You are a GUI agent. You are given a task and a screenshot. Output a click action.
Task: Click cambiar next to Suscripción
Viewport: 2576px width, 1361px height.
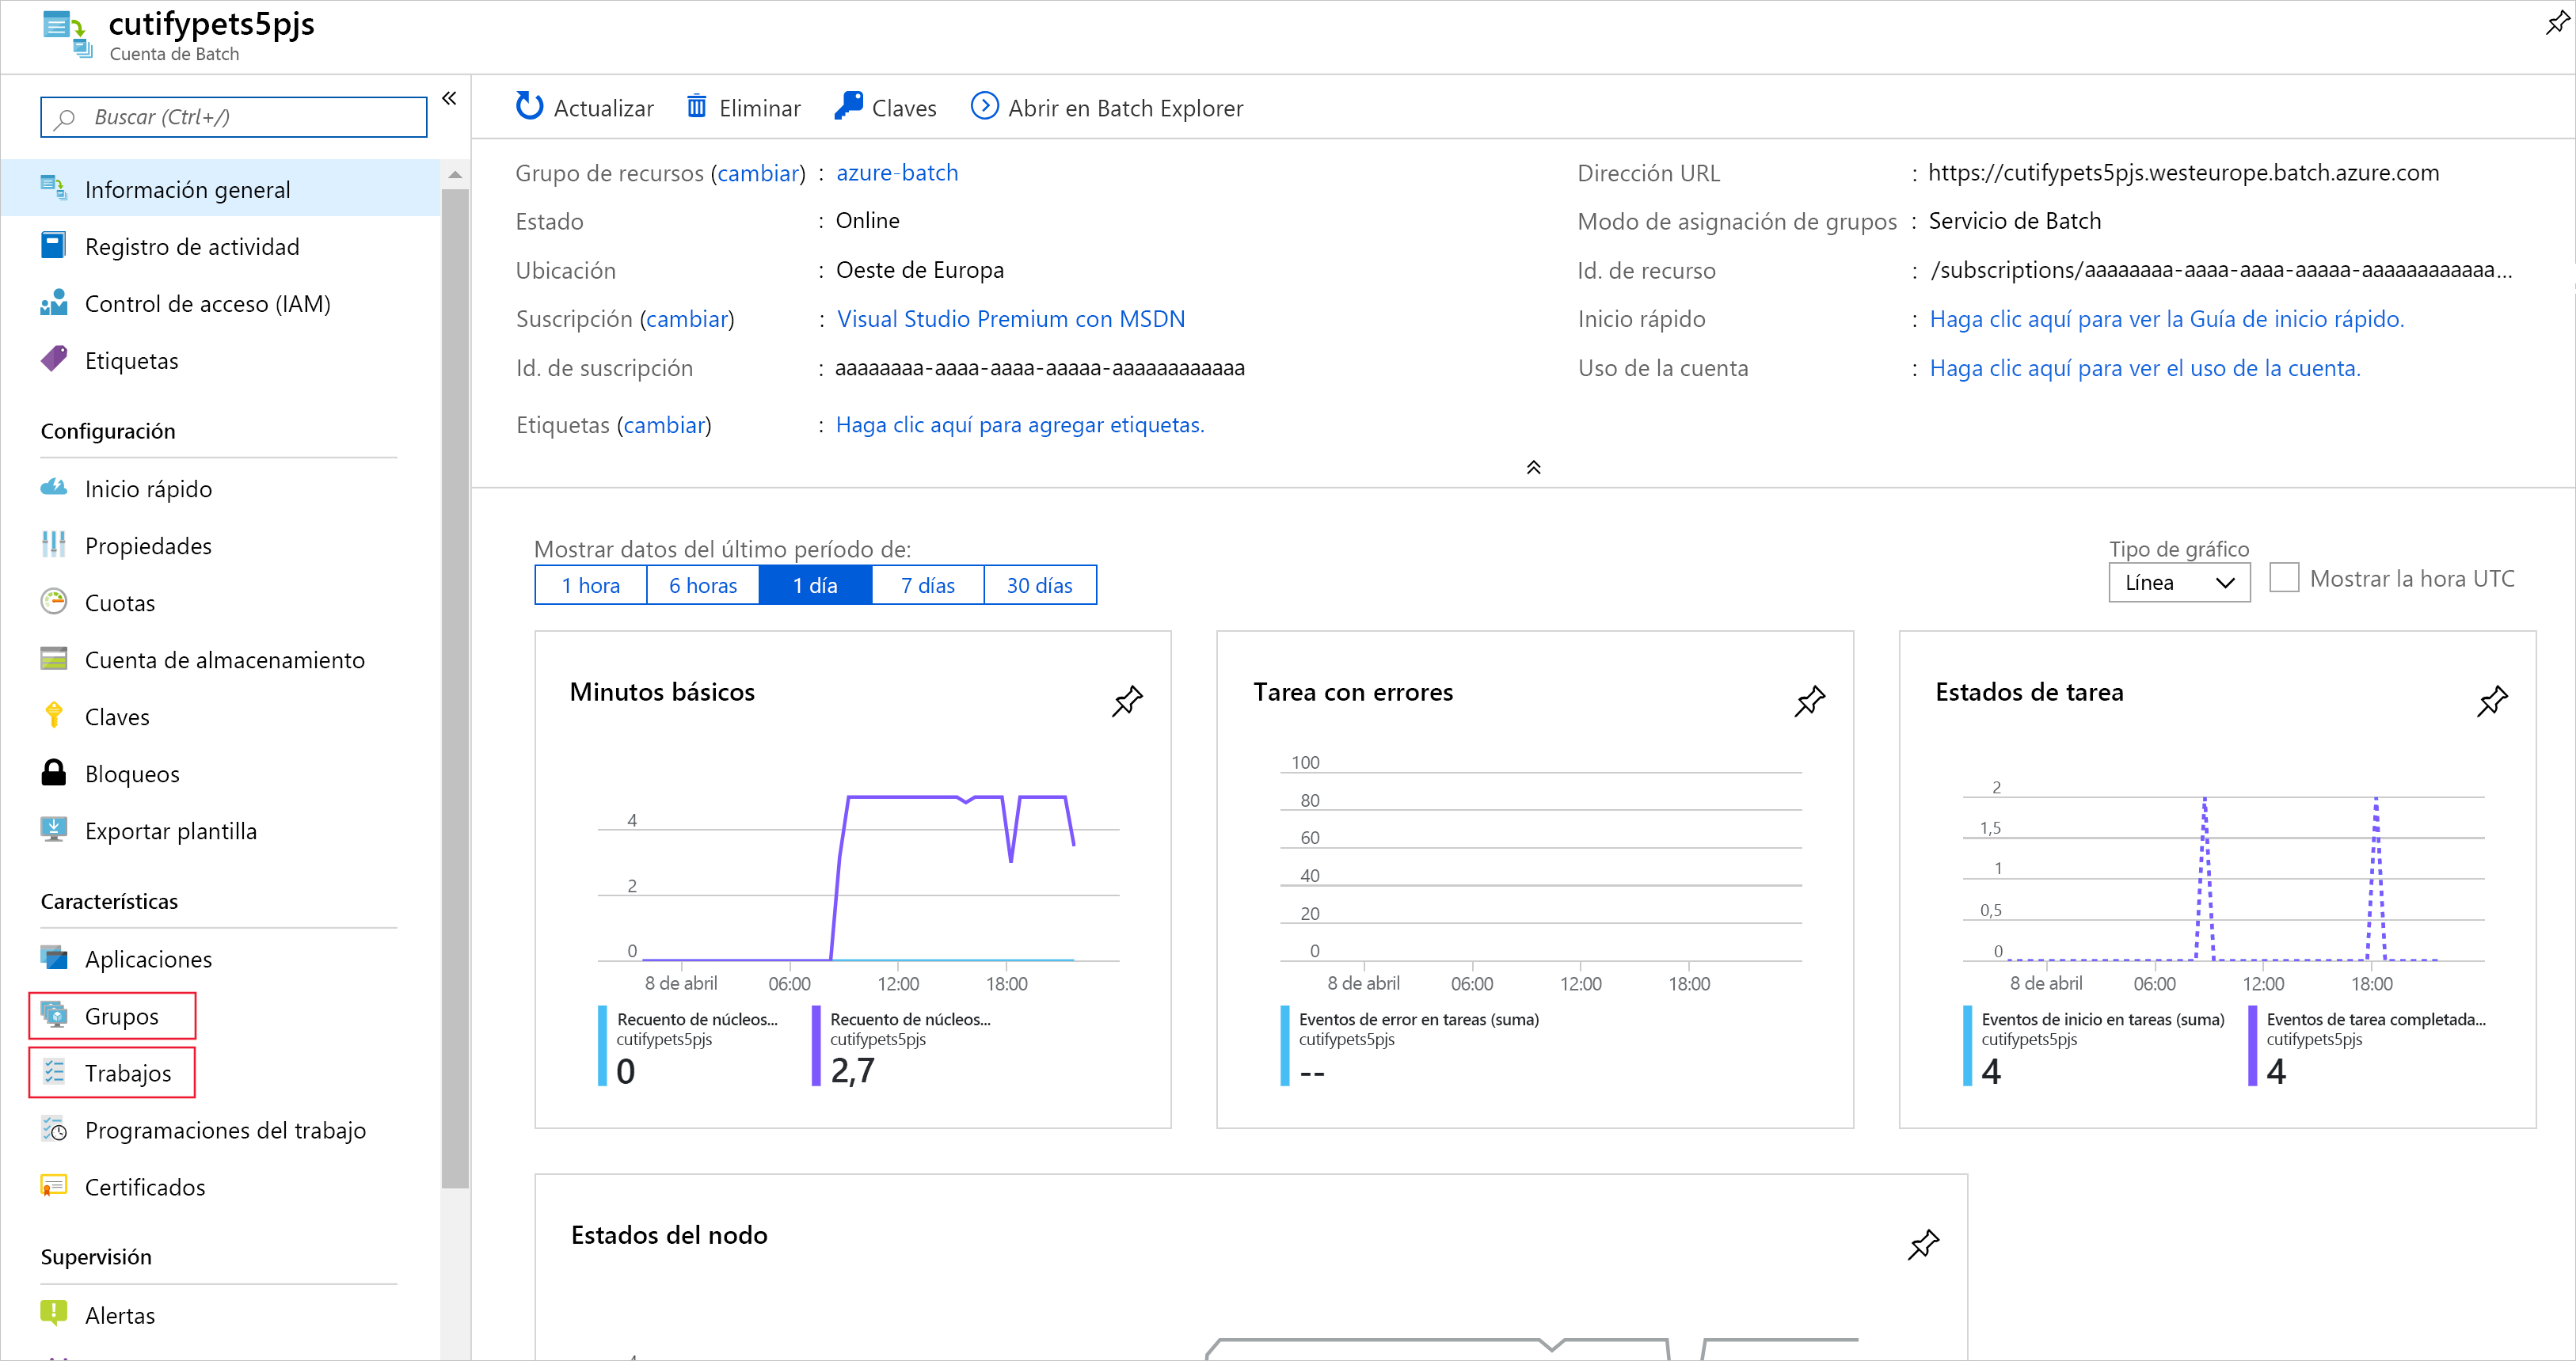[x=687, y=318]
